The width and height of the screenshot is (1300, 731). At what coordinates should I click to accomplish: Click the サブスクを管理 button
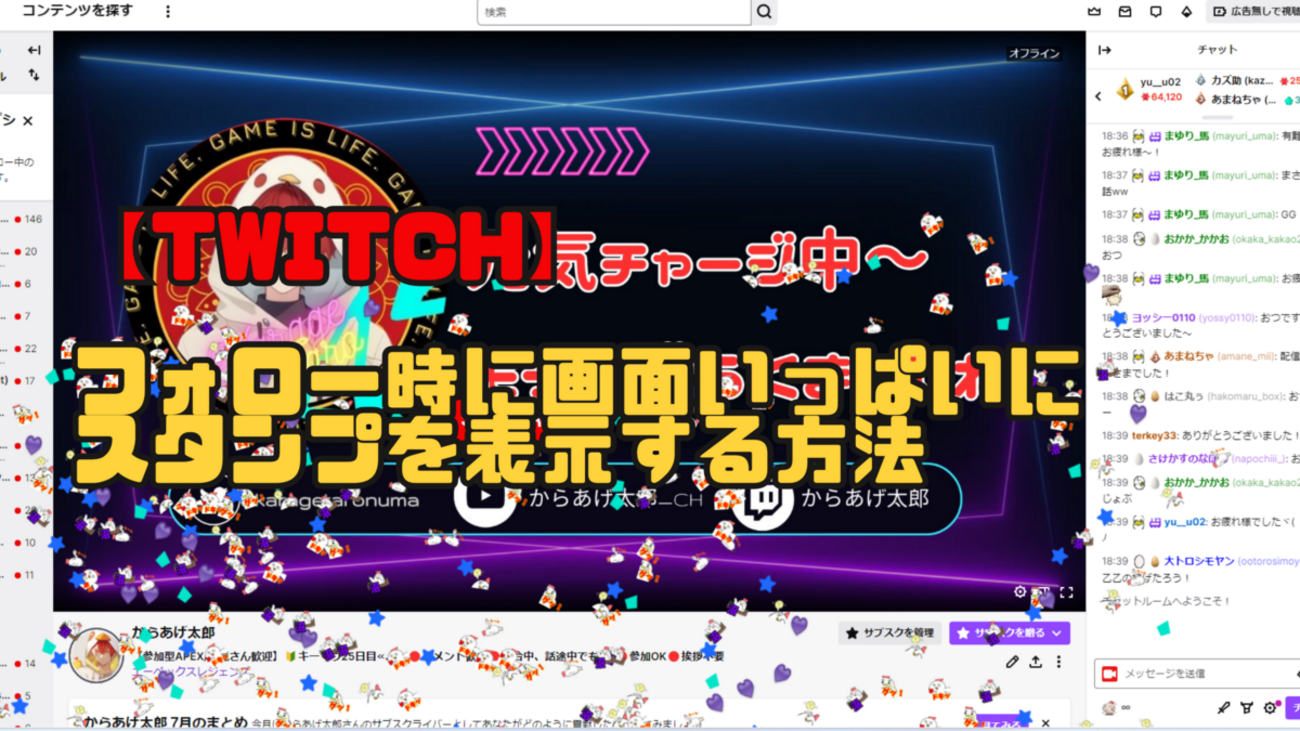point(890,633)
